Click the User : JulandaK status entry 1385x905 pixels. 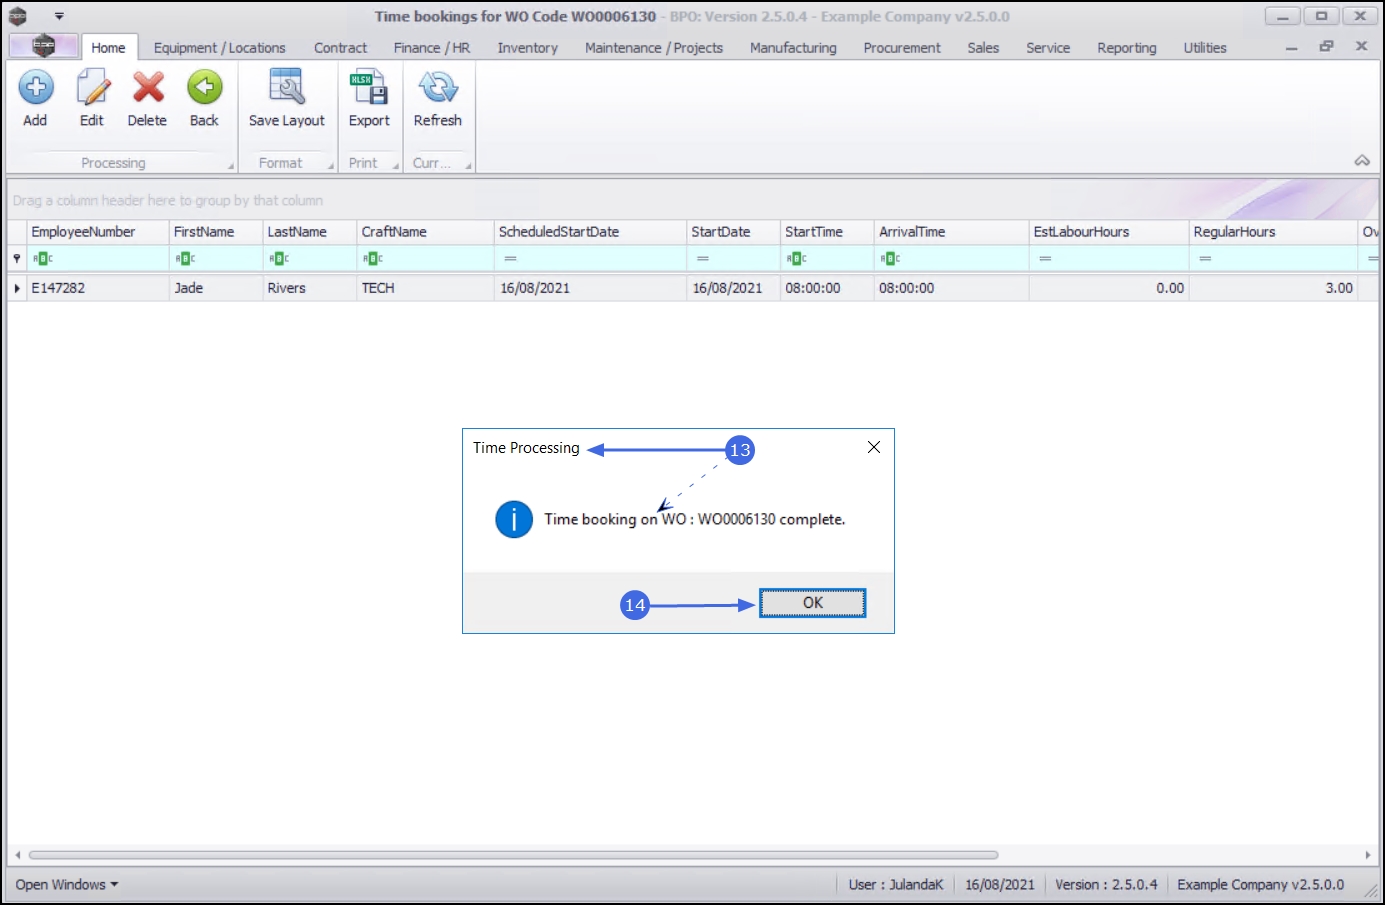tap(896, 885)
